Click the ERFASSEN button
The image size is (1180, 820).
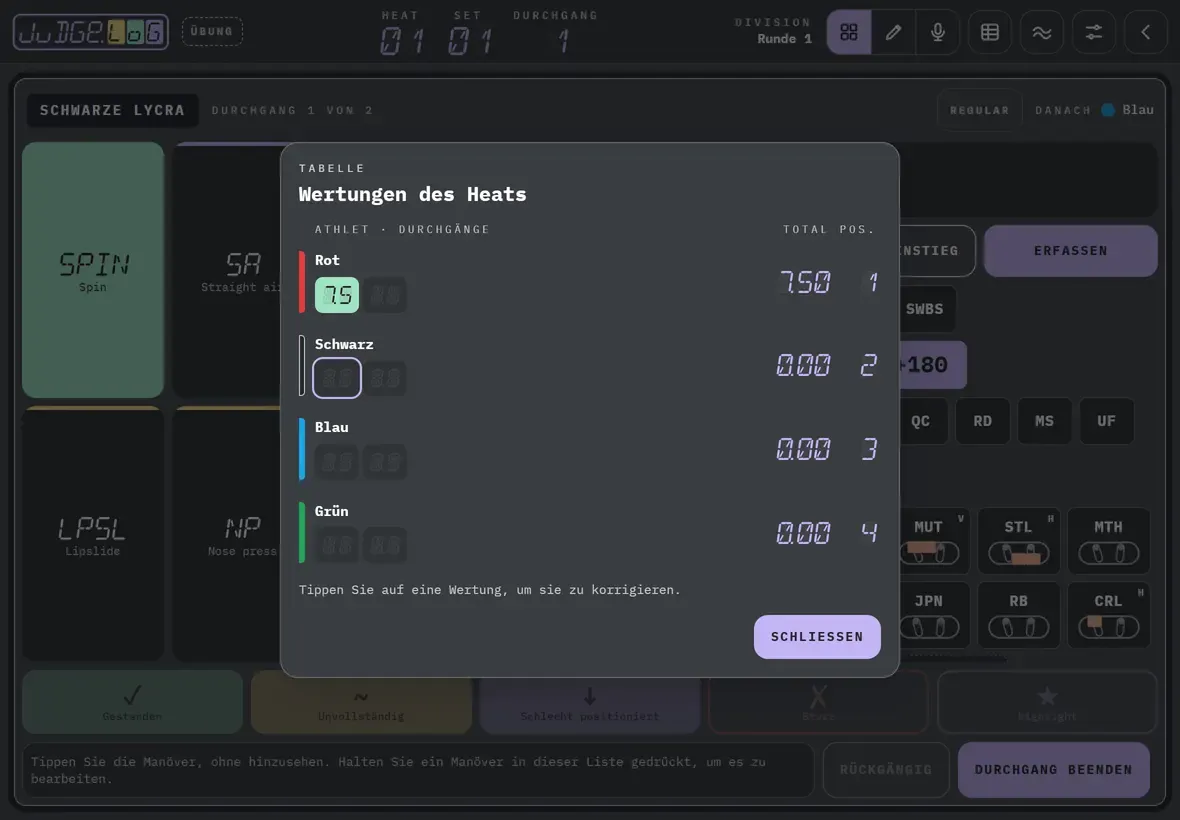[1070, 251]
